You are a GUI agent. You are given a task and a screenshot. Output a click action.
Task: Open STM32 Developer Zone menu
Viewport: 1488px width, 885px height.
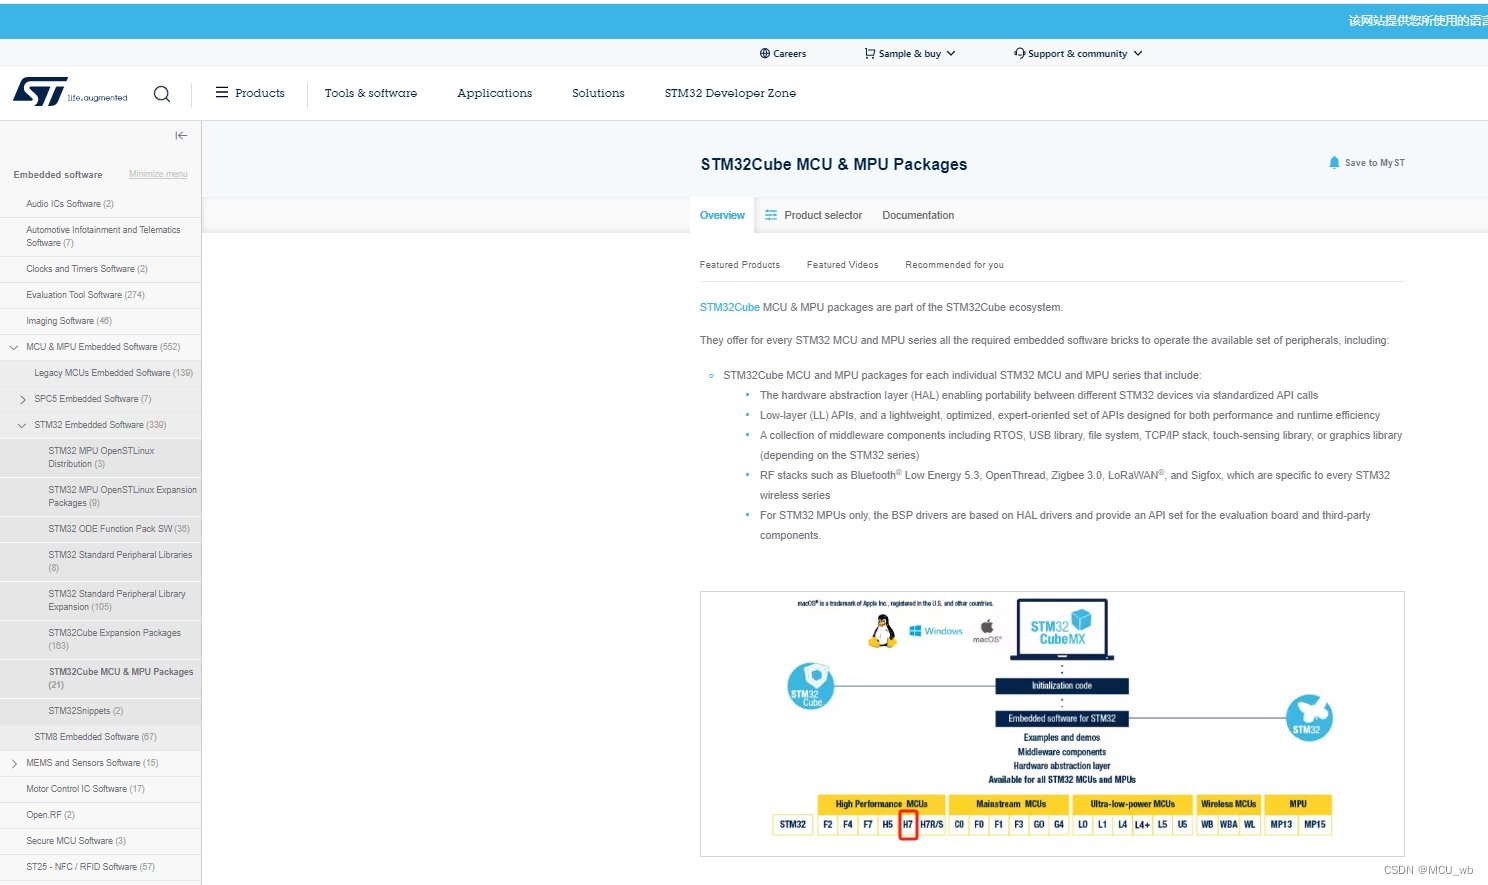730,93
